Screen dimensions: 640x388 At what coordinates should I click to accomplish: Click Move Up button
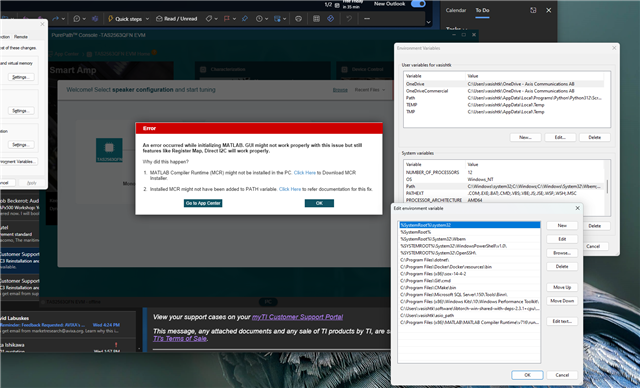562,287
